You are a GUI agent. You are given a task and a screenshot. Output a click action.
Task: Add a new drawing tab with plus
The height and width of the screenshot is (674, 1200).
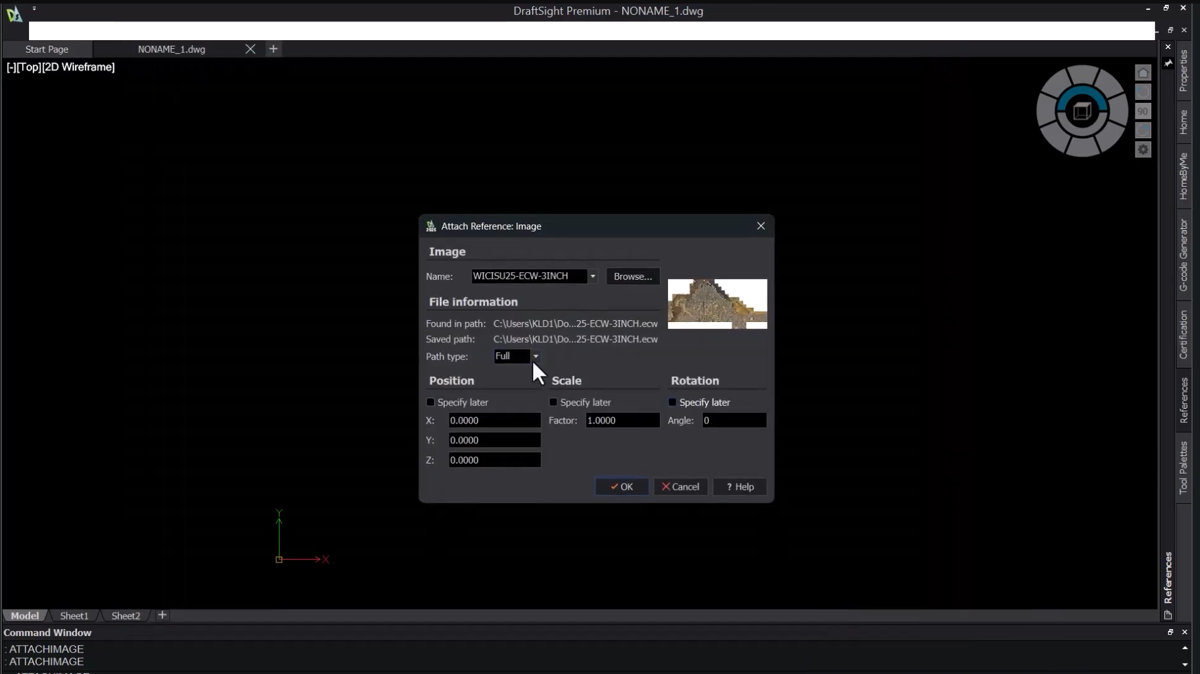click(x=273, y=49)
